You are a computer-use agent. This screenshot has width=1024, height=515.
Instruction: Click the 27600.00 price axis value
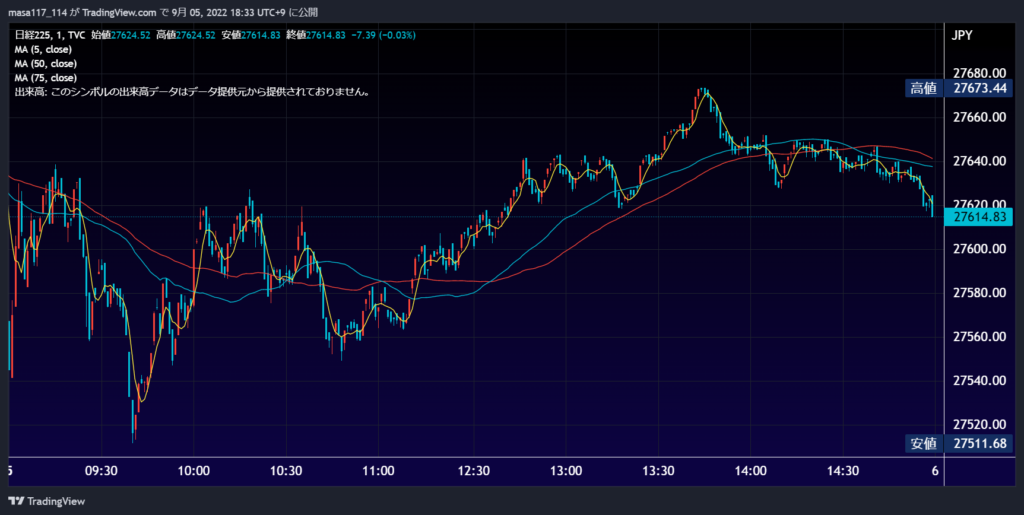[x=980, y=249]
